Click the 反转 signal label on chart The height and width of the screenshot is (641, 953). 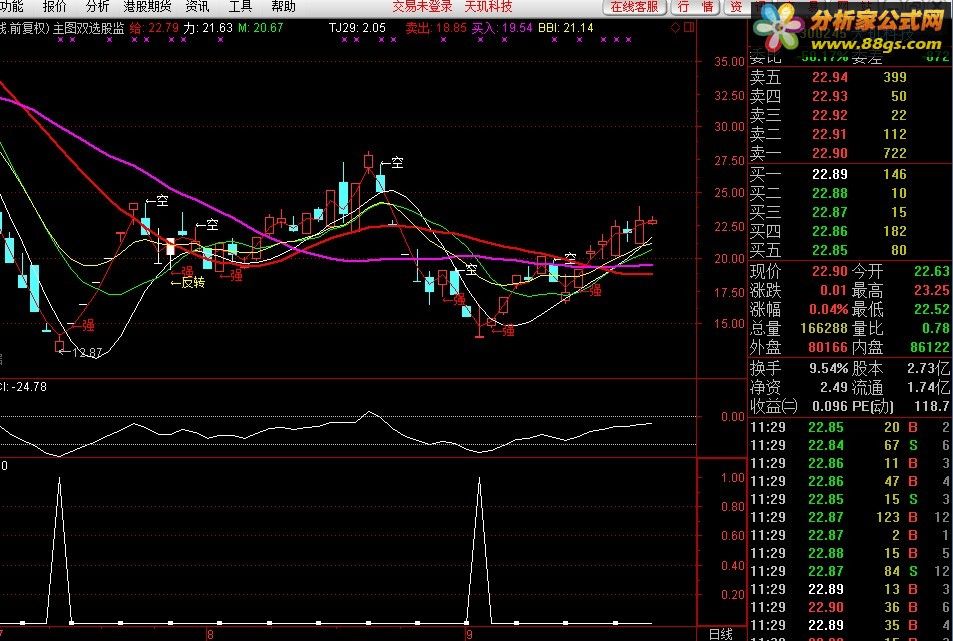193,282
